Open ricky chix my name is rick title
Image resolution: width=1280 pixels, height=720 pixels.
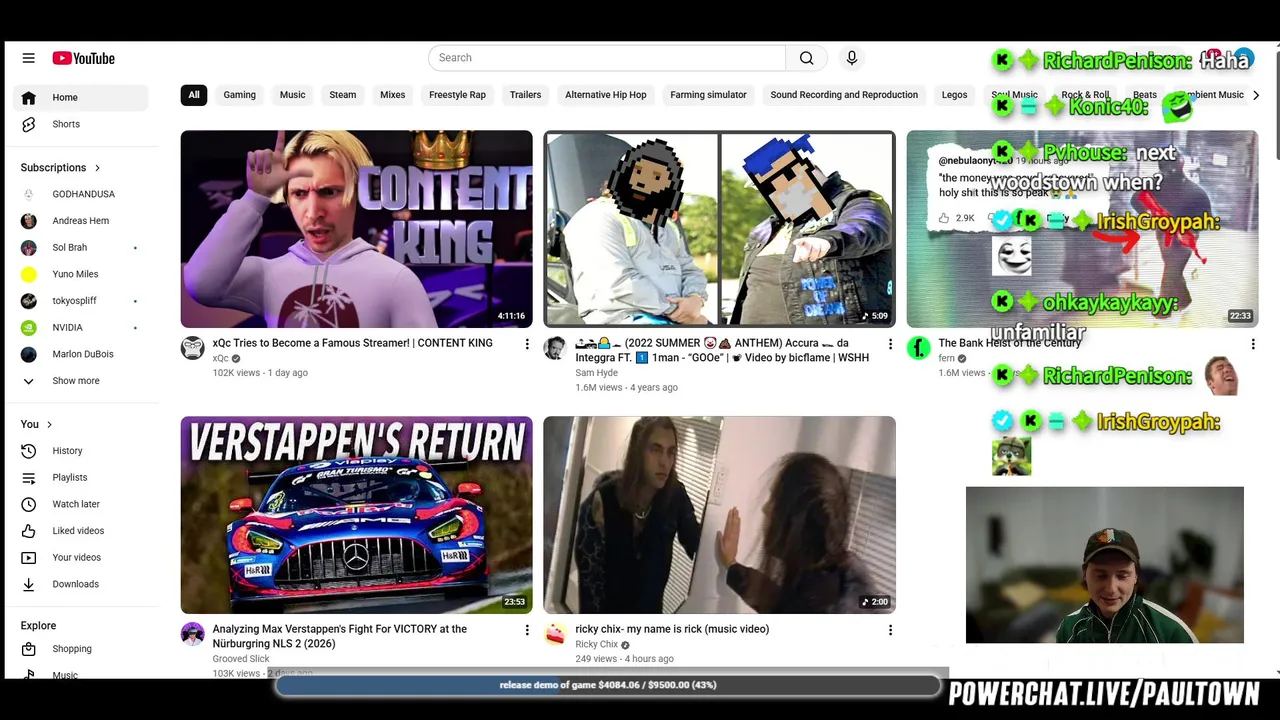point(672,629)
